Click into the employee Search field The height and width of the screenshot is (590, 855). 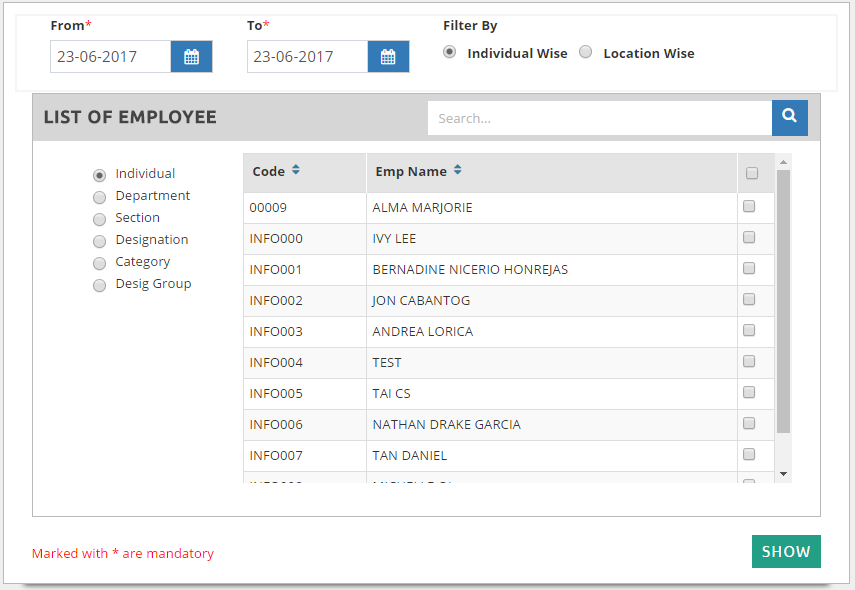click(x=600, y=118)
